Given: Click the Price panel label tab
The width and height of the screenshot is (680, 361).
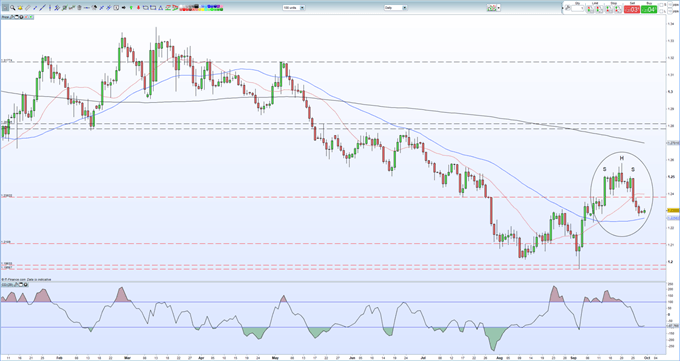Looking at the screenshot, I should (x=5, y=17).
